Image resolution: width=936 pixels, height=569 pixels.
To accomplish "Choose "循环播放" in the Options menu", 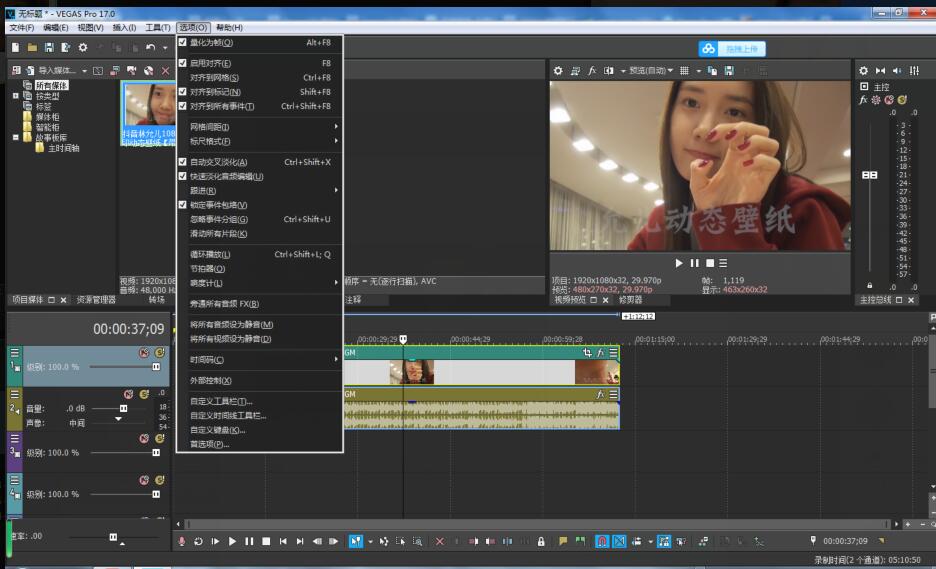I will (260, 254).
